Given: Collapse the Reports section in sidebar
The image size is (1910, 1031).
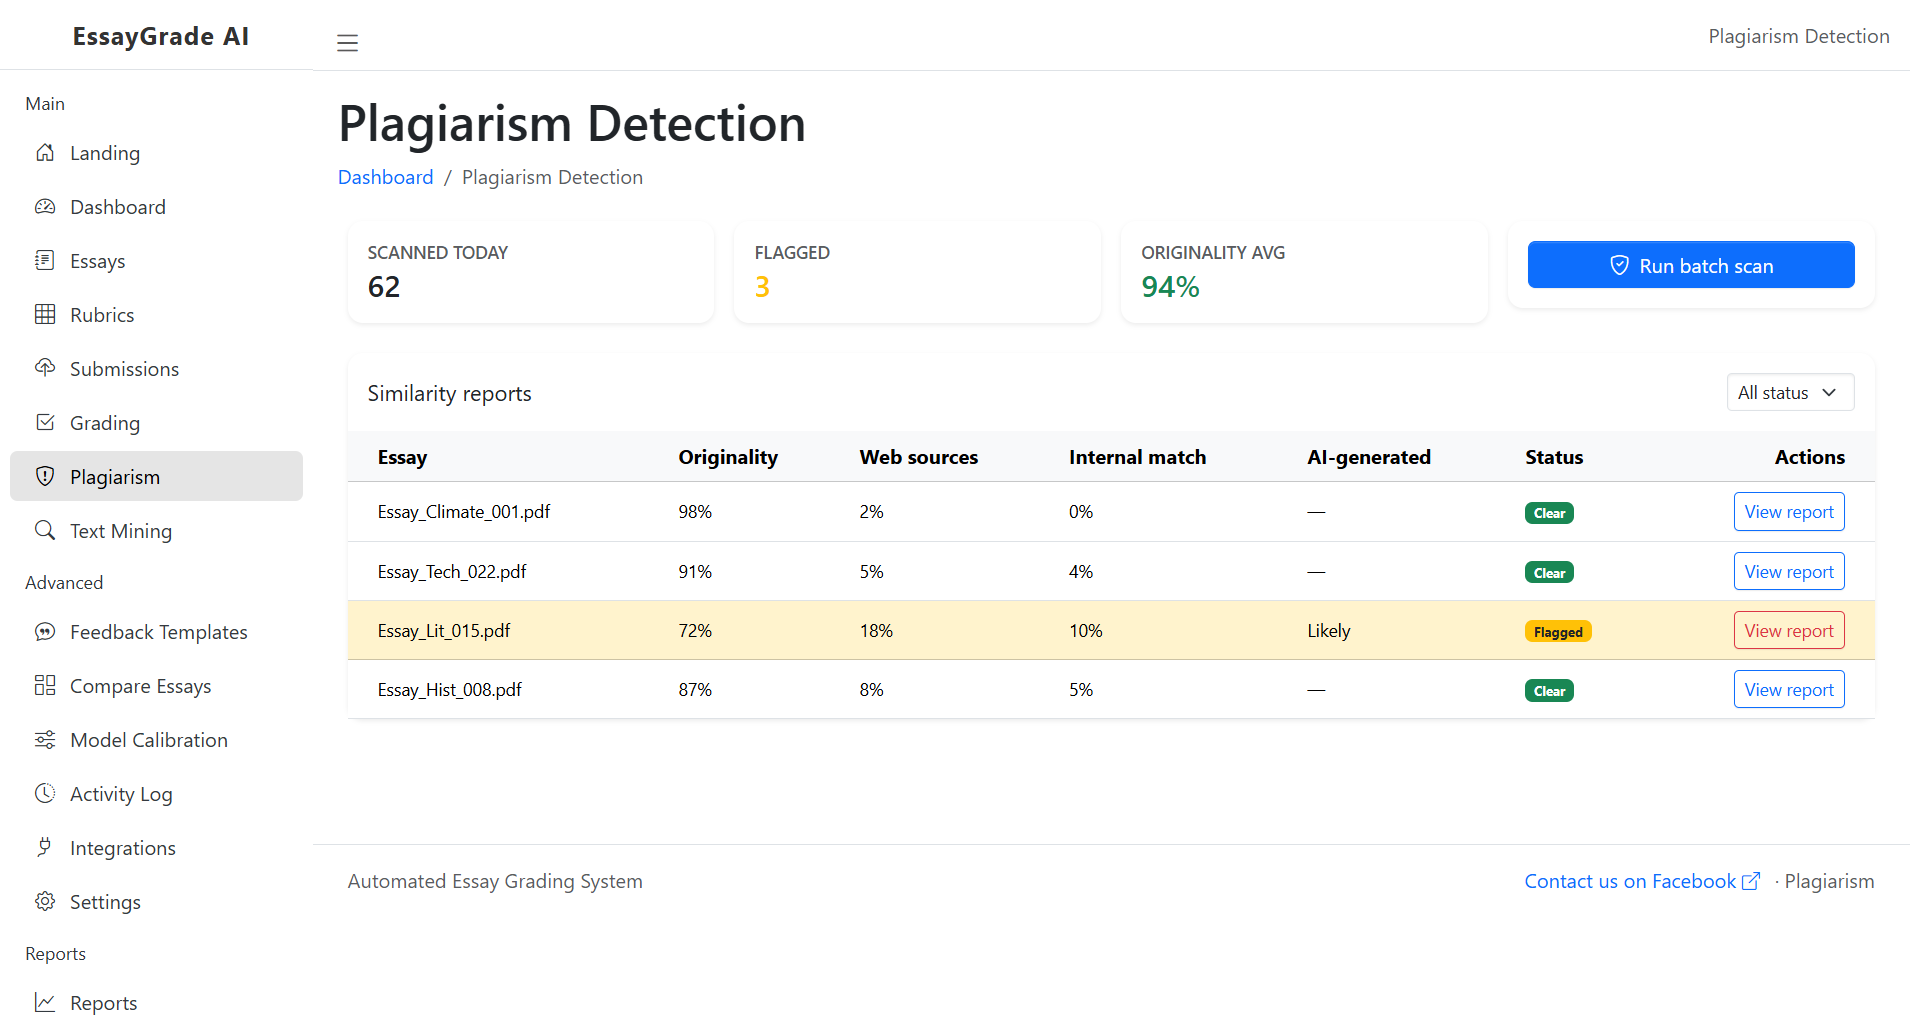Looking at the screenshot, I should click(55, 953).
